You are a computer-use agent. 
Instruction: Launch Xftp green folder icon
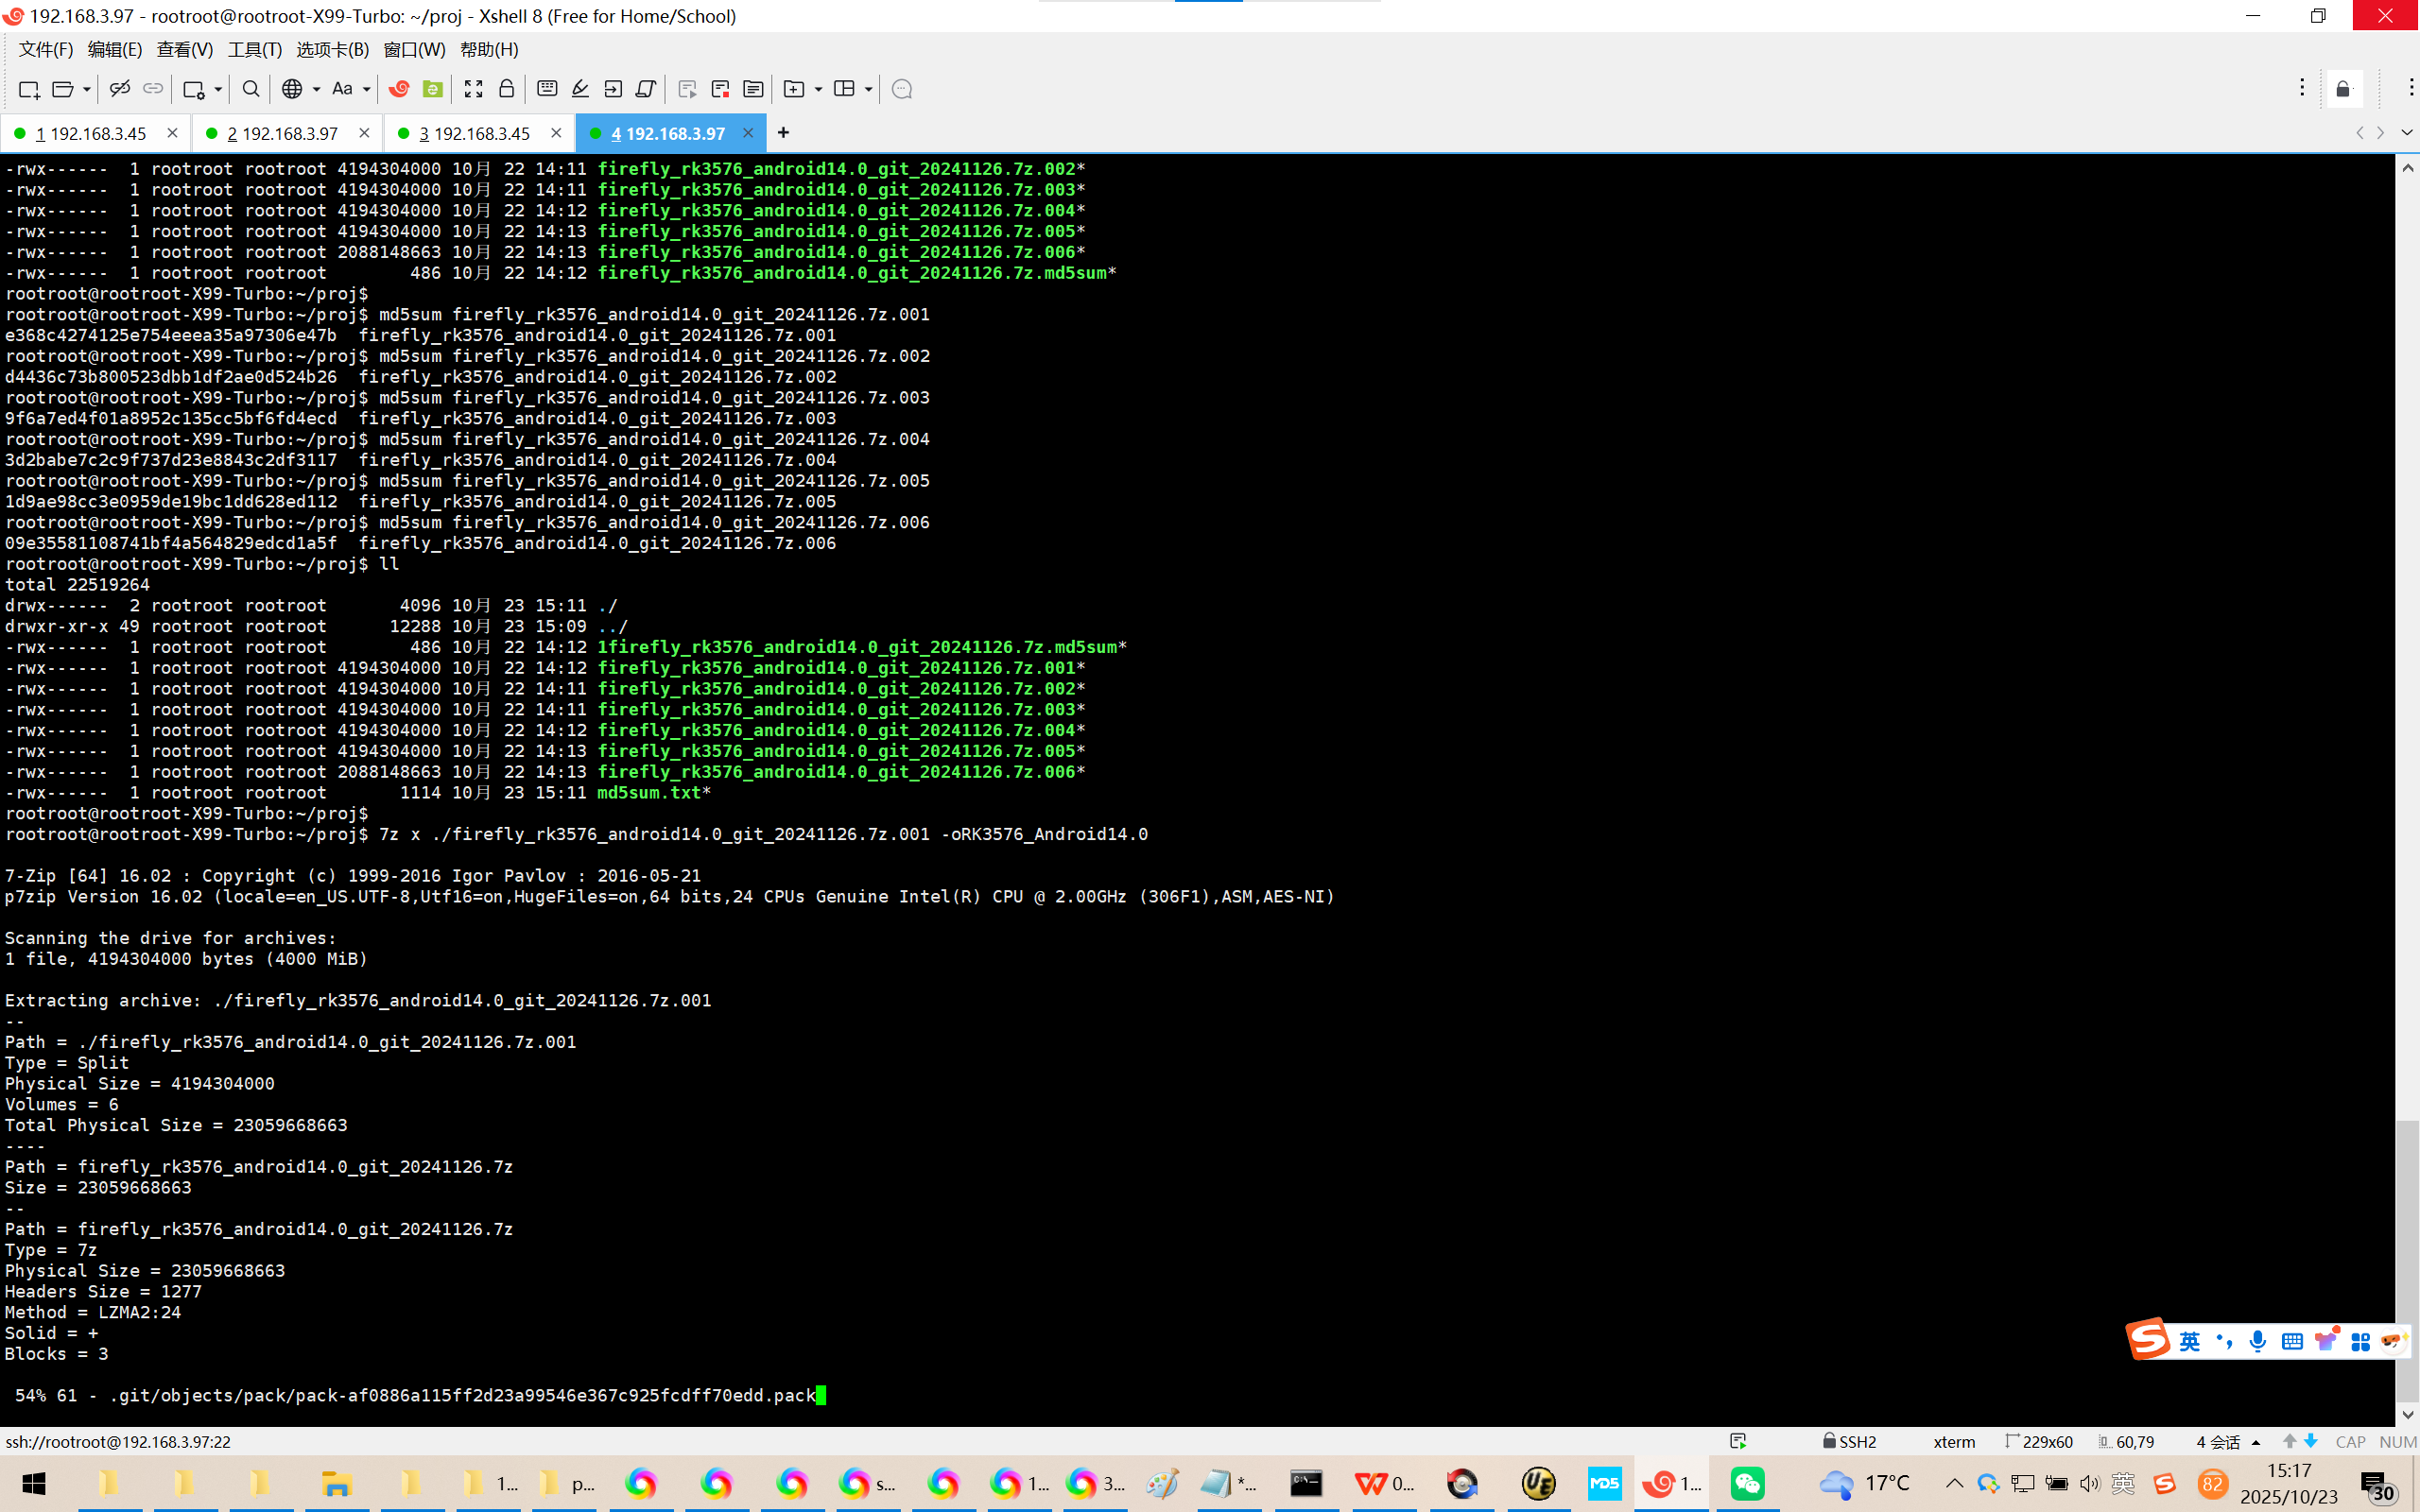433,89
